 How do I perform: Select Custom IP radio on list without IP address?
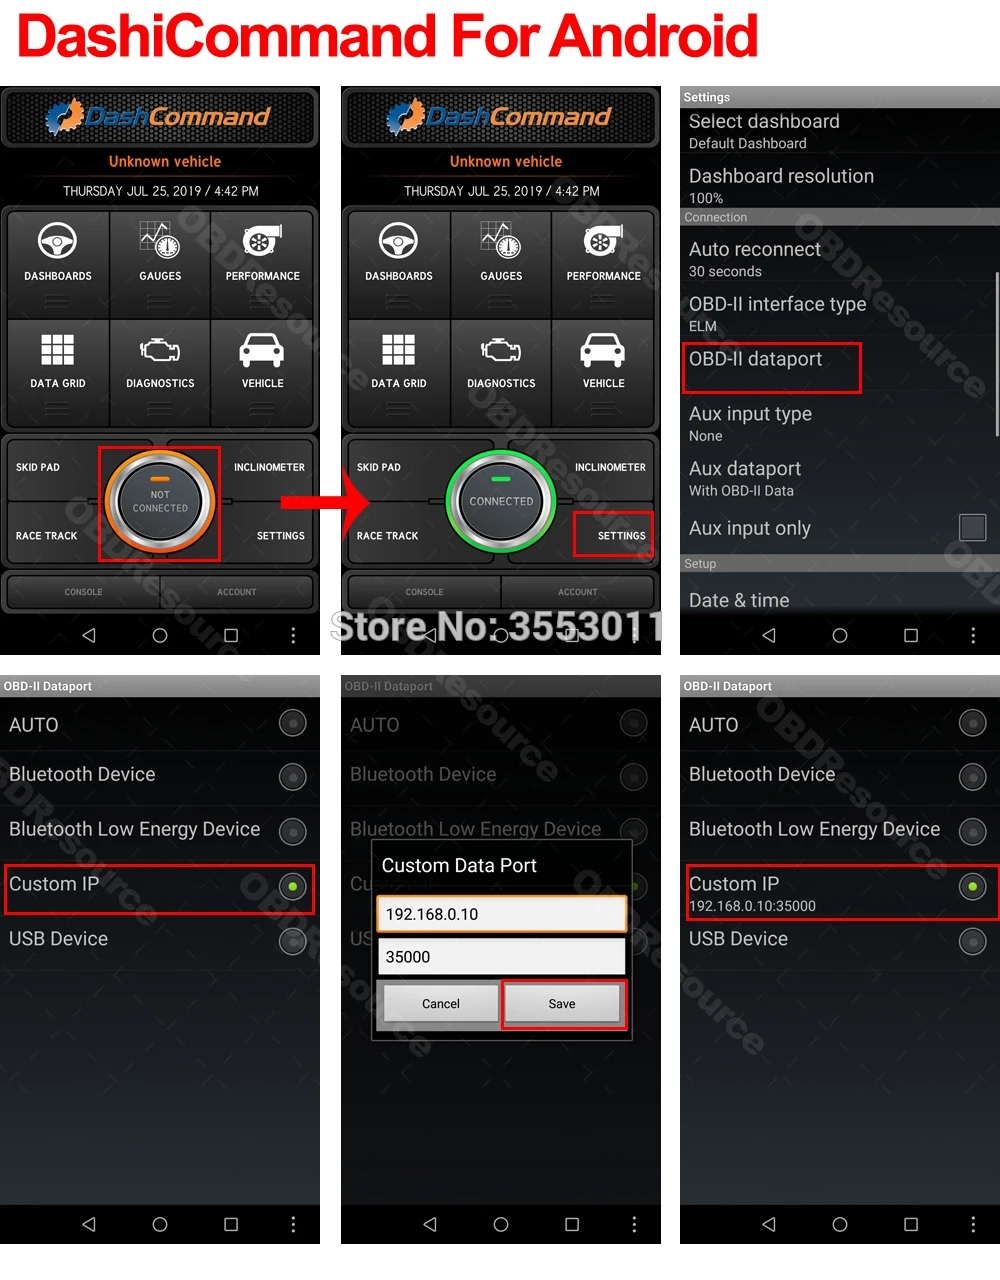point(293,887)
